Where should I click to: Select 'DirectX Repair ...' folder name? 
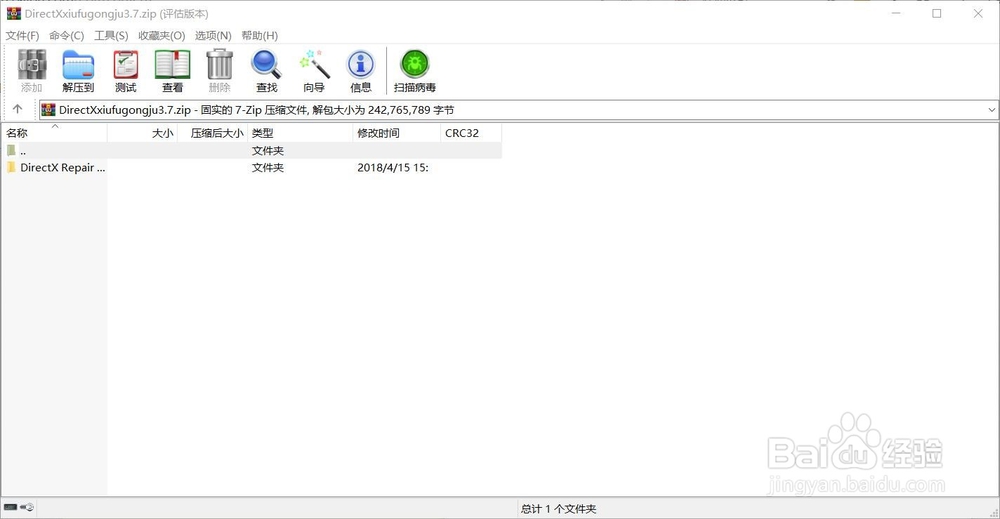point(62,168)
